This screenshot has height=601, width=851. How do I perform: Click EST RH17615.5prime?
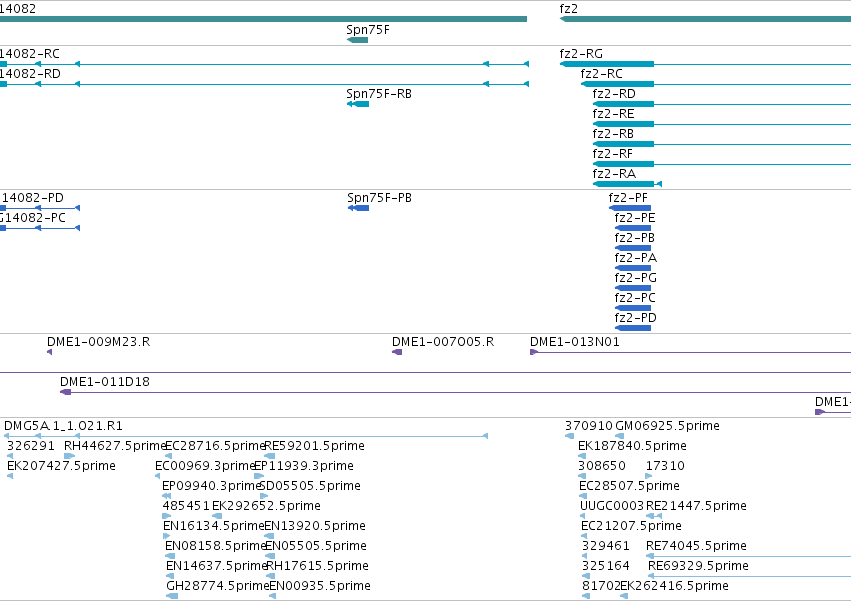click(317, 566)
